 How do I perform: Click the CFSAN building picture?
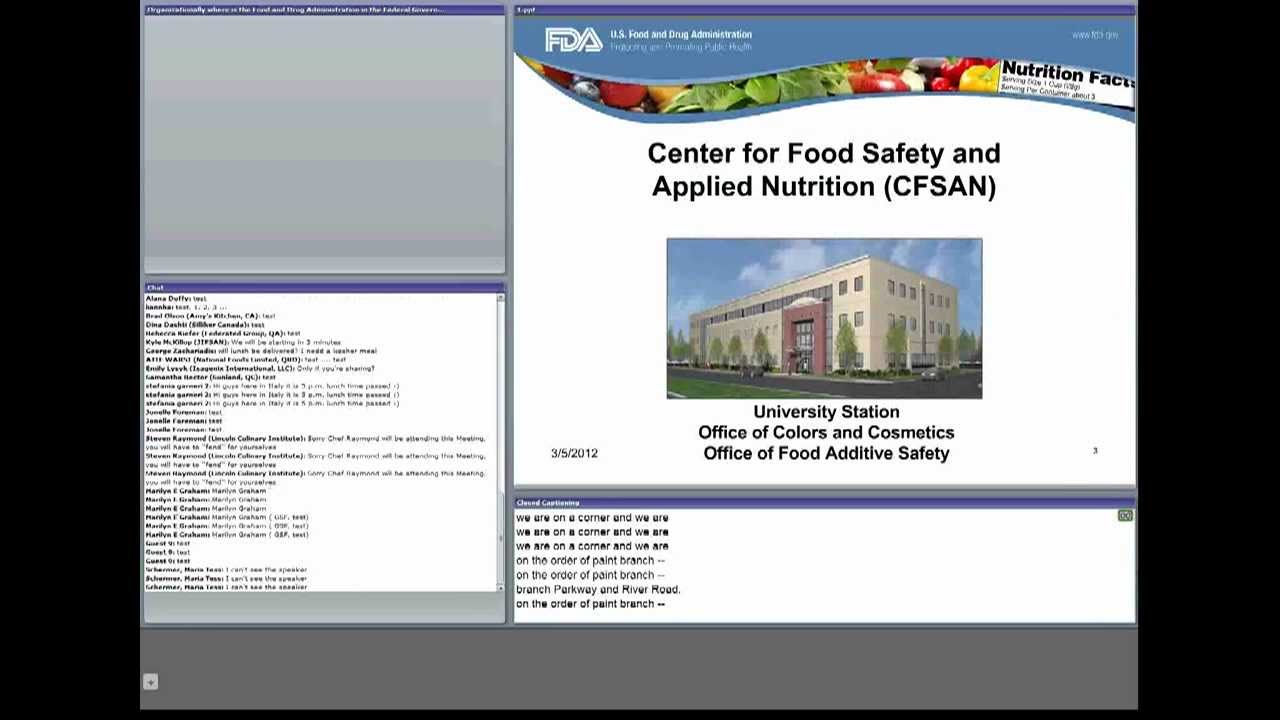tap(824, 318)
